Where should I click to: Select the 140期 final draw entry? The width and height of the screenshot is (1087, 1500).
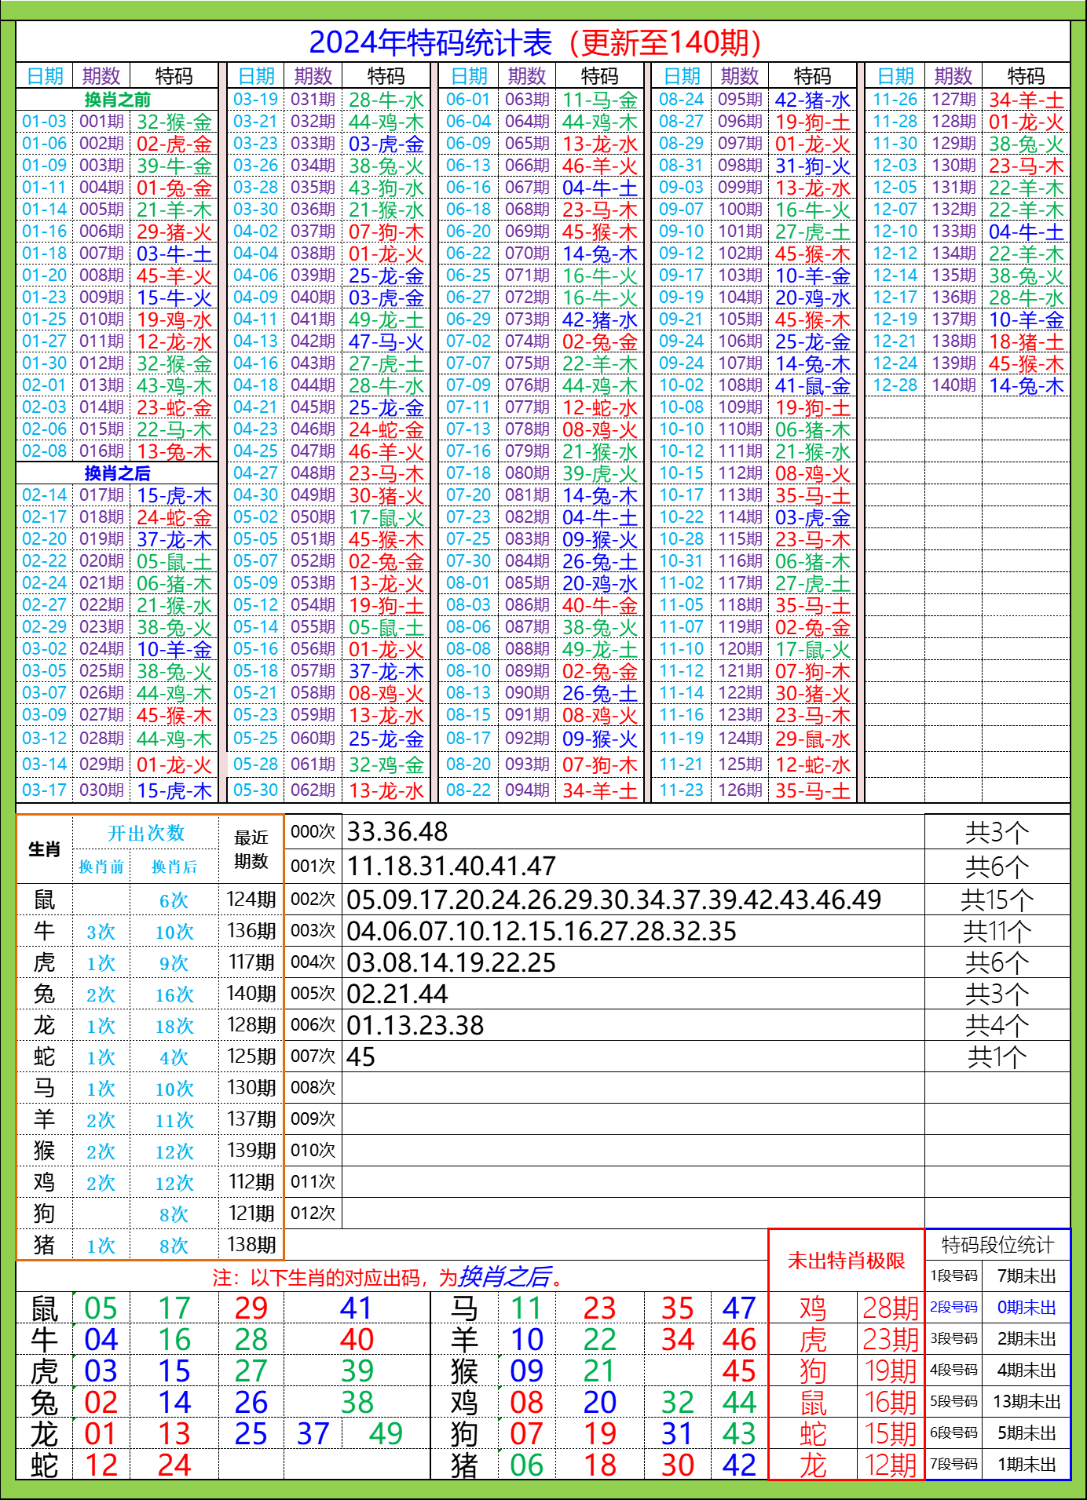[x=957, y=386]
